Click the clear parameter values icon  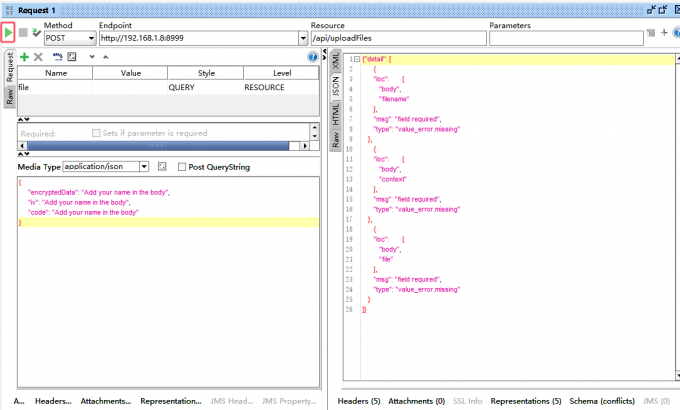[72, 57]
